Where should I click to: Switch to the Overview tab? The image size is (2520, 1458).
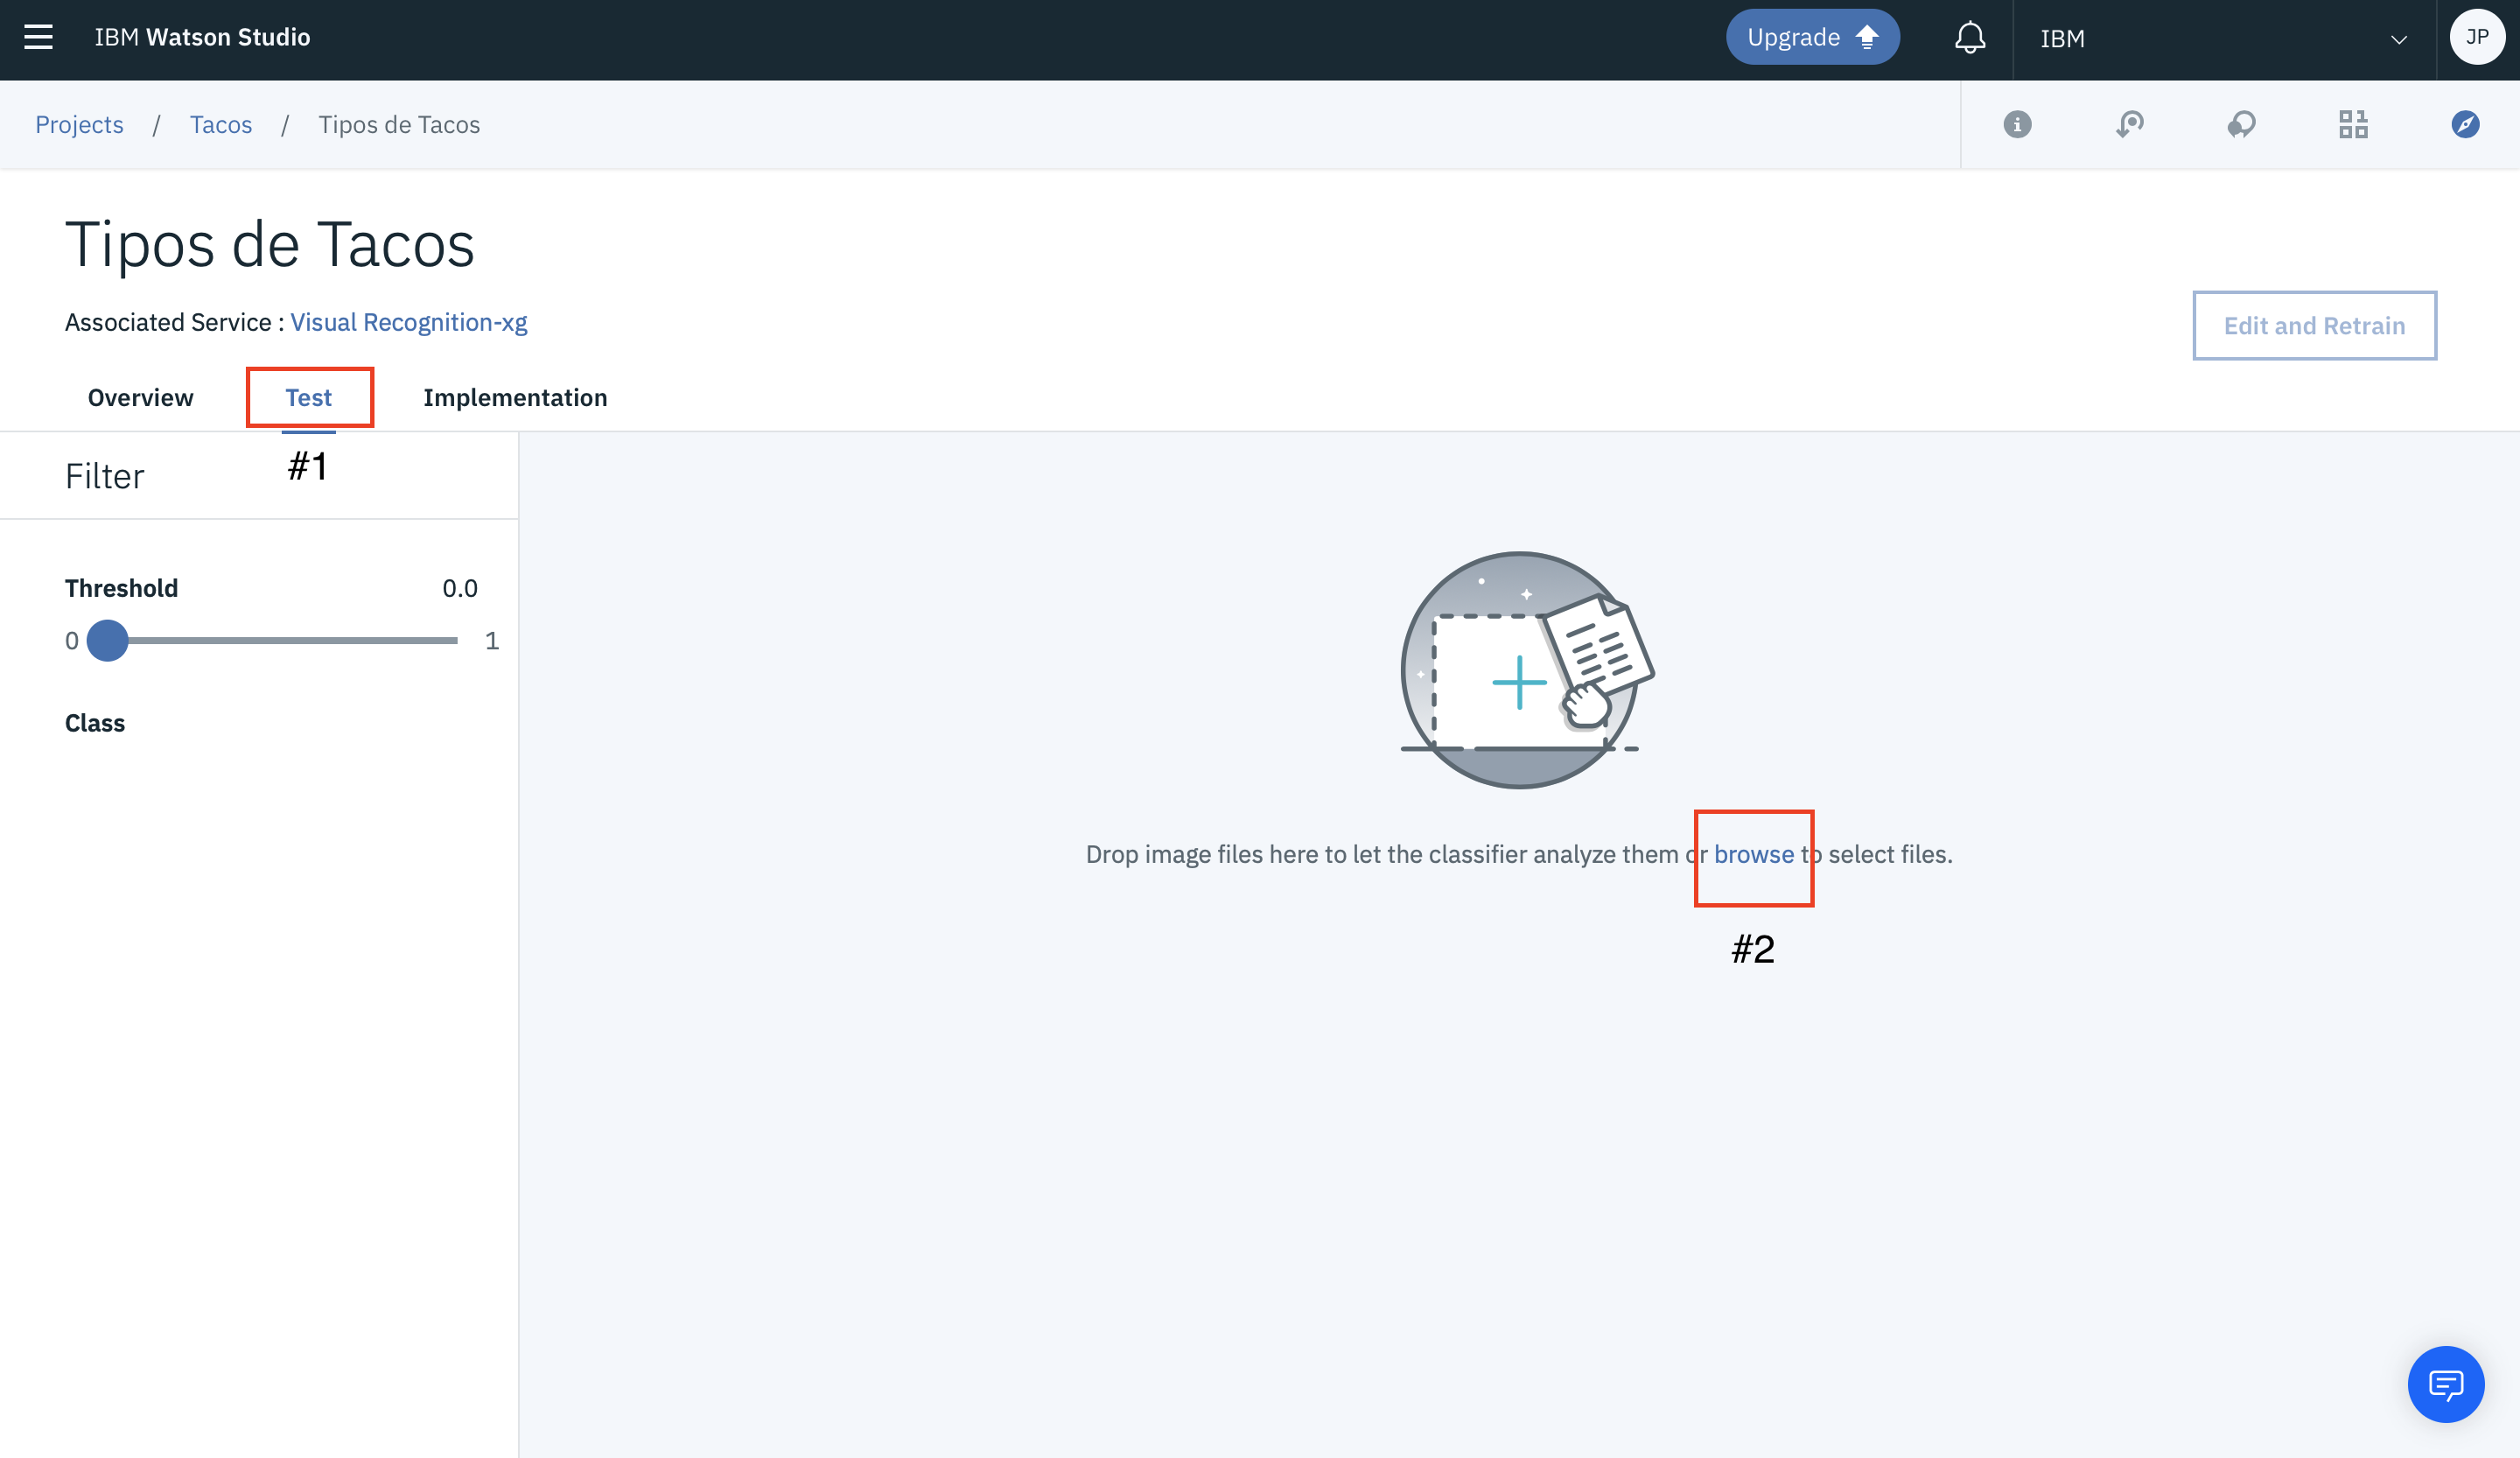pos(140,397)
